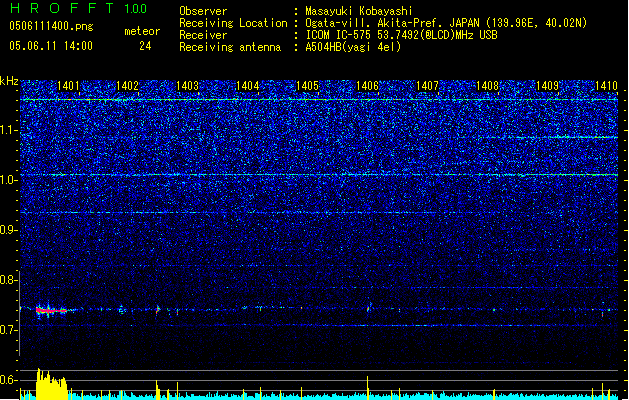This screenshot has height=400, width=629.
Task: Click the 1403 time marker
Action: click(187, 86)
